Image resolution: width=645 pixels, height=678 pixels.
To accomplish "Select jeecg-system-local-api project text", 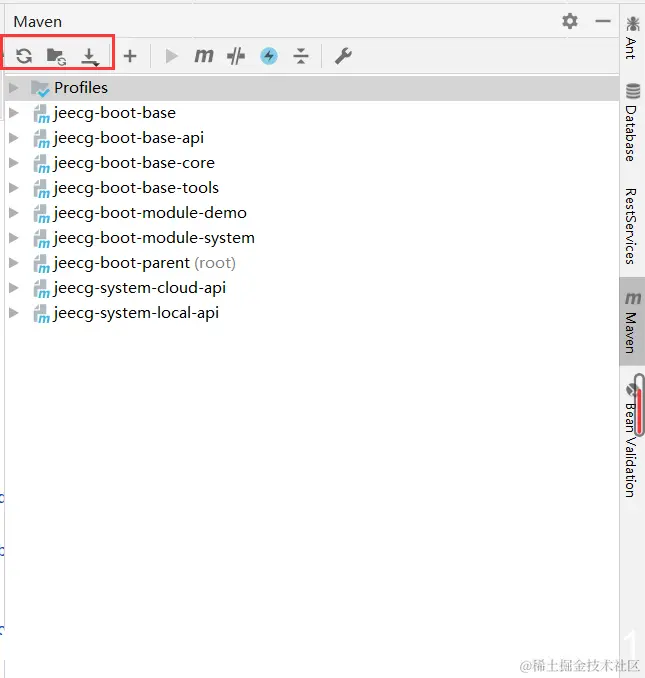I will click(136, 313).
